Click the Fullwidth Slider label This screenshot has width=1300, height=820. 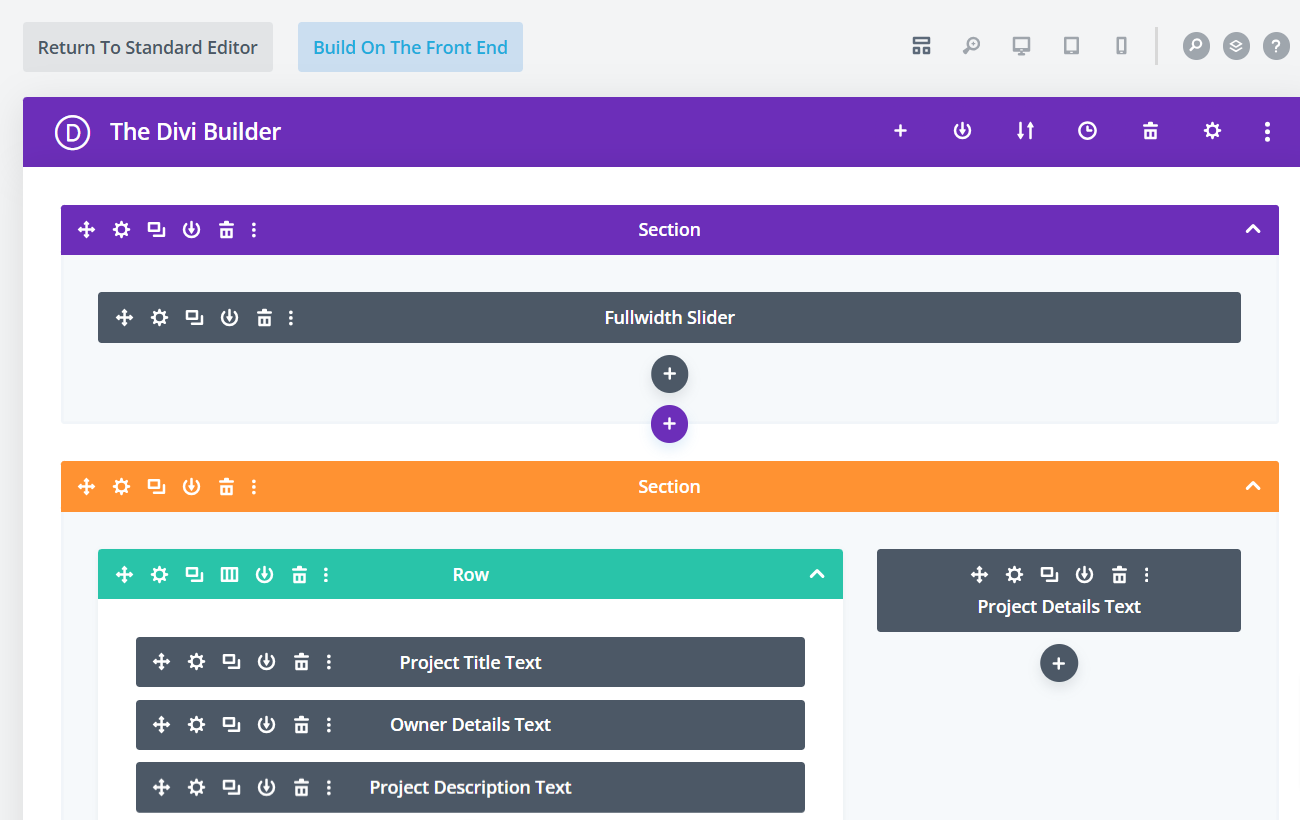click(670, 318)
